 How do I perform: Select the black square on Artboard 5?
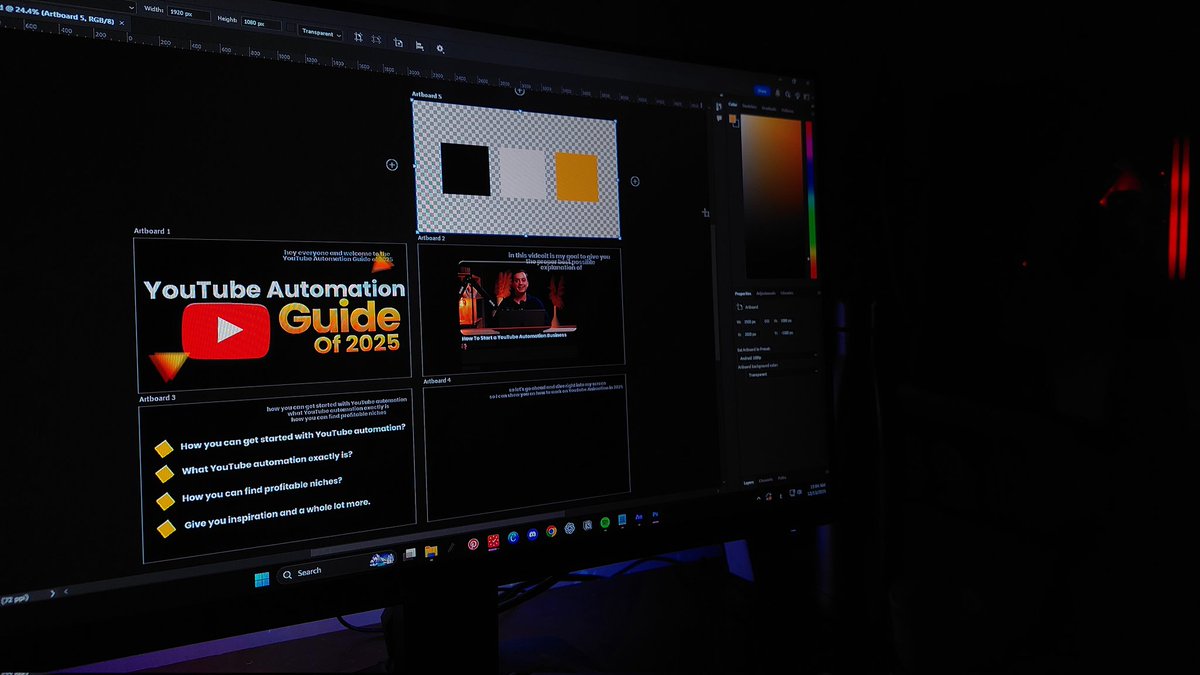point(465,169)
